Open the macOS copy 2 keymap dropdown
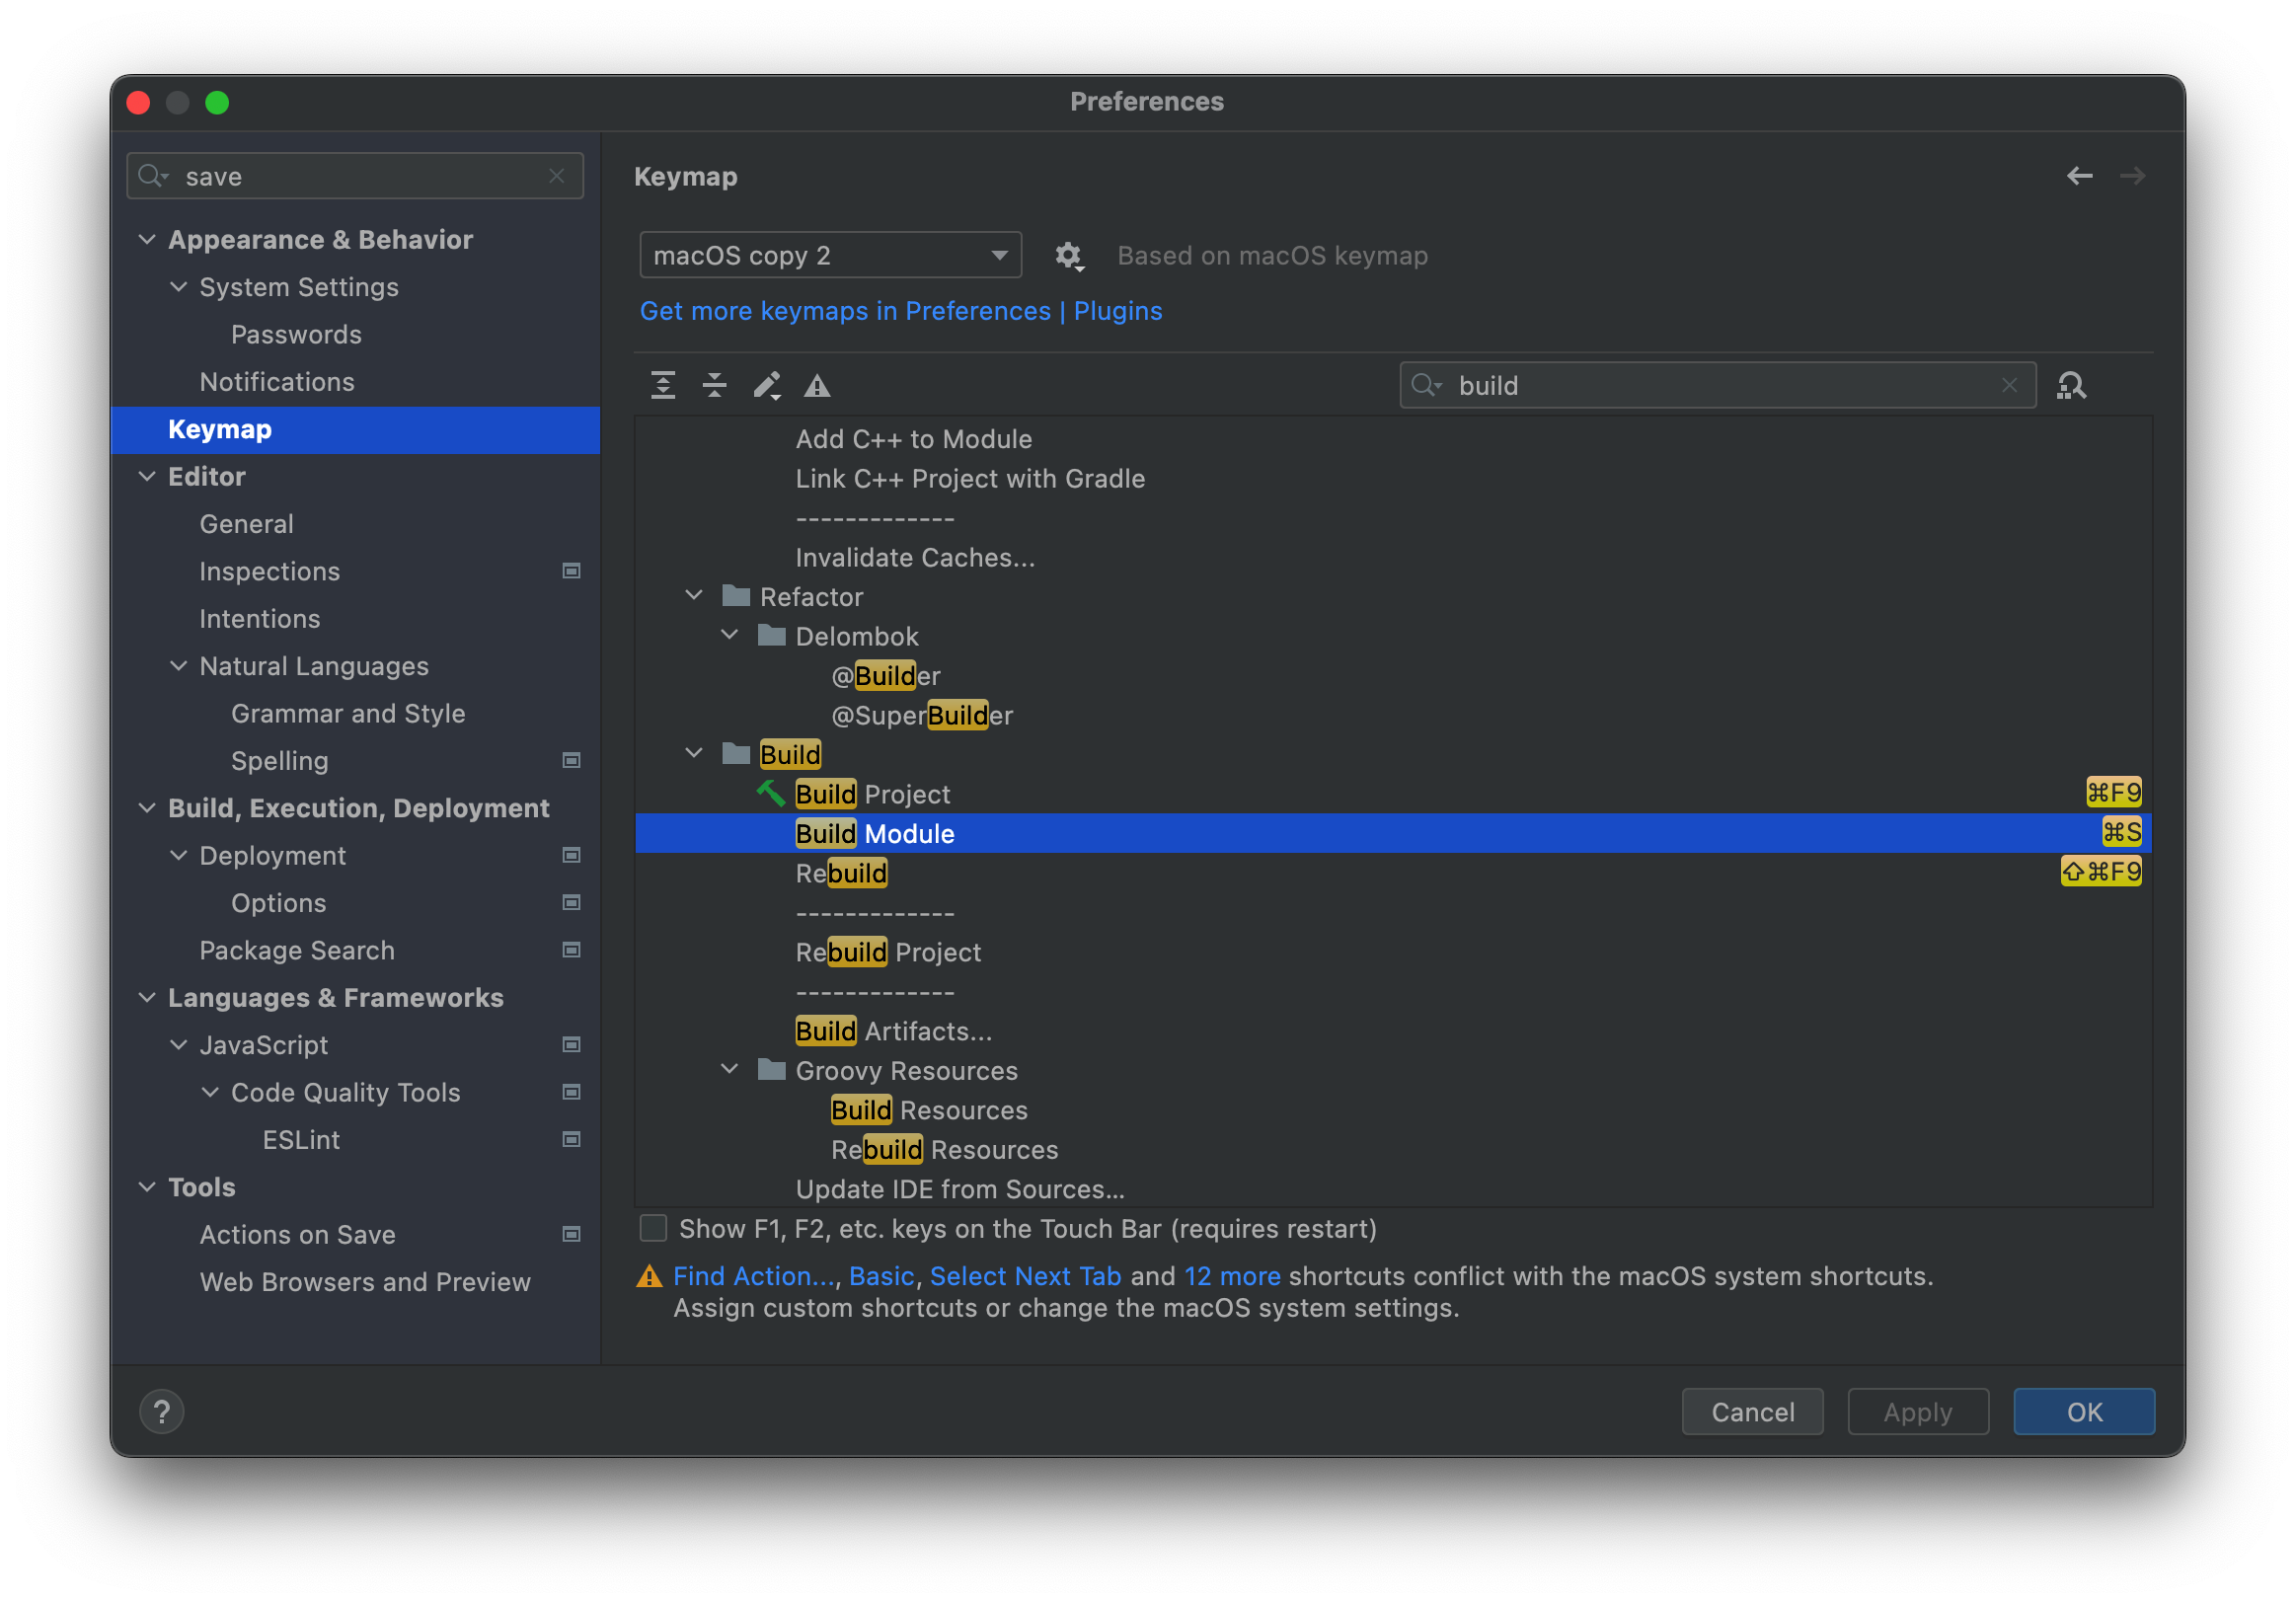 830,256
